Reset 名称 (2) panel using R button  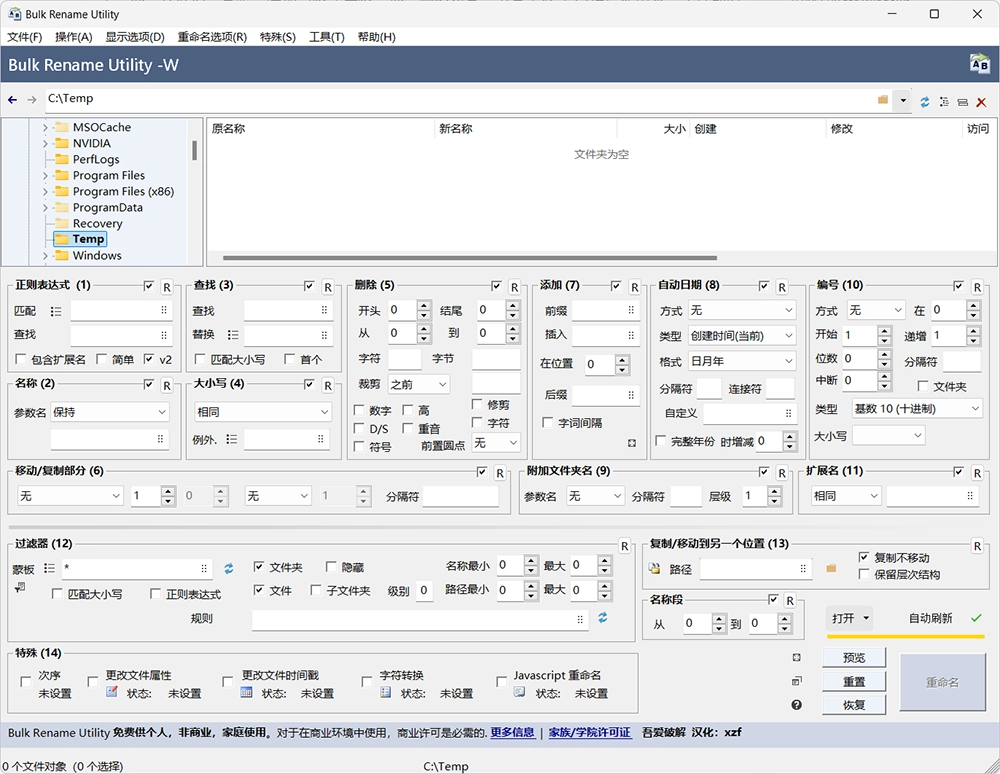pyautogui.click(x=166, y=385)
